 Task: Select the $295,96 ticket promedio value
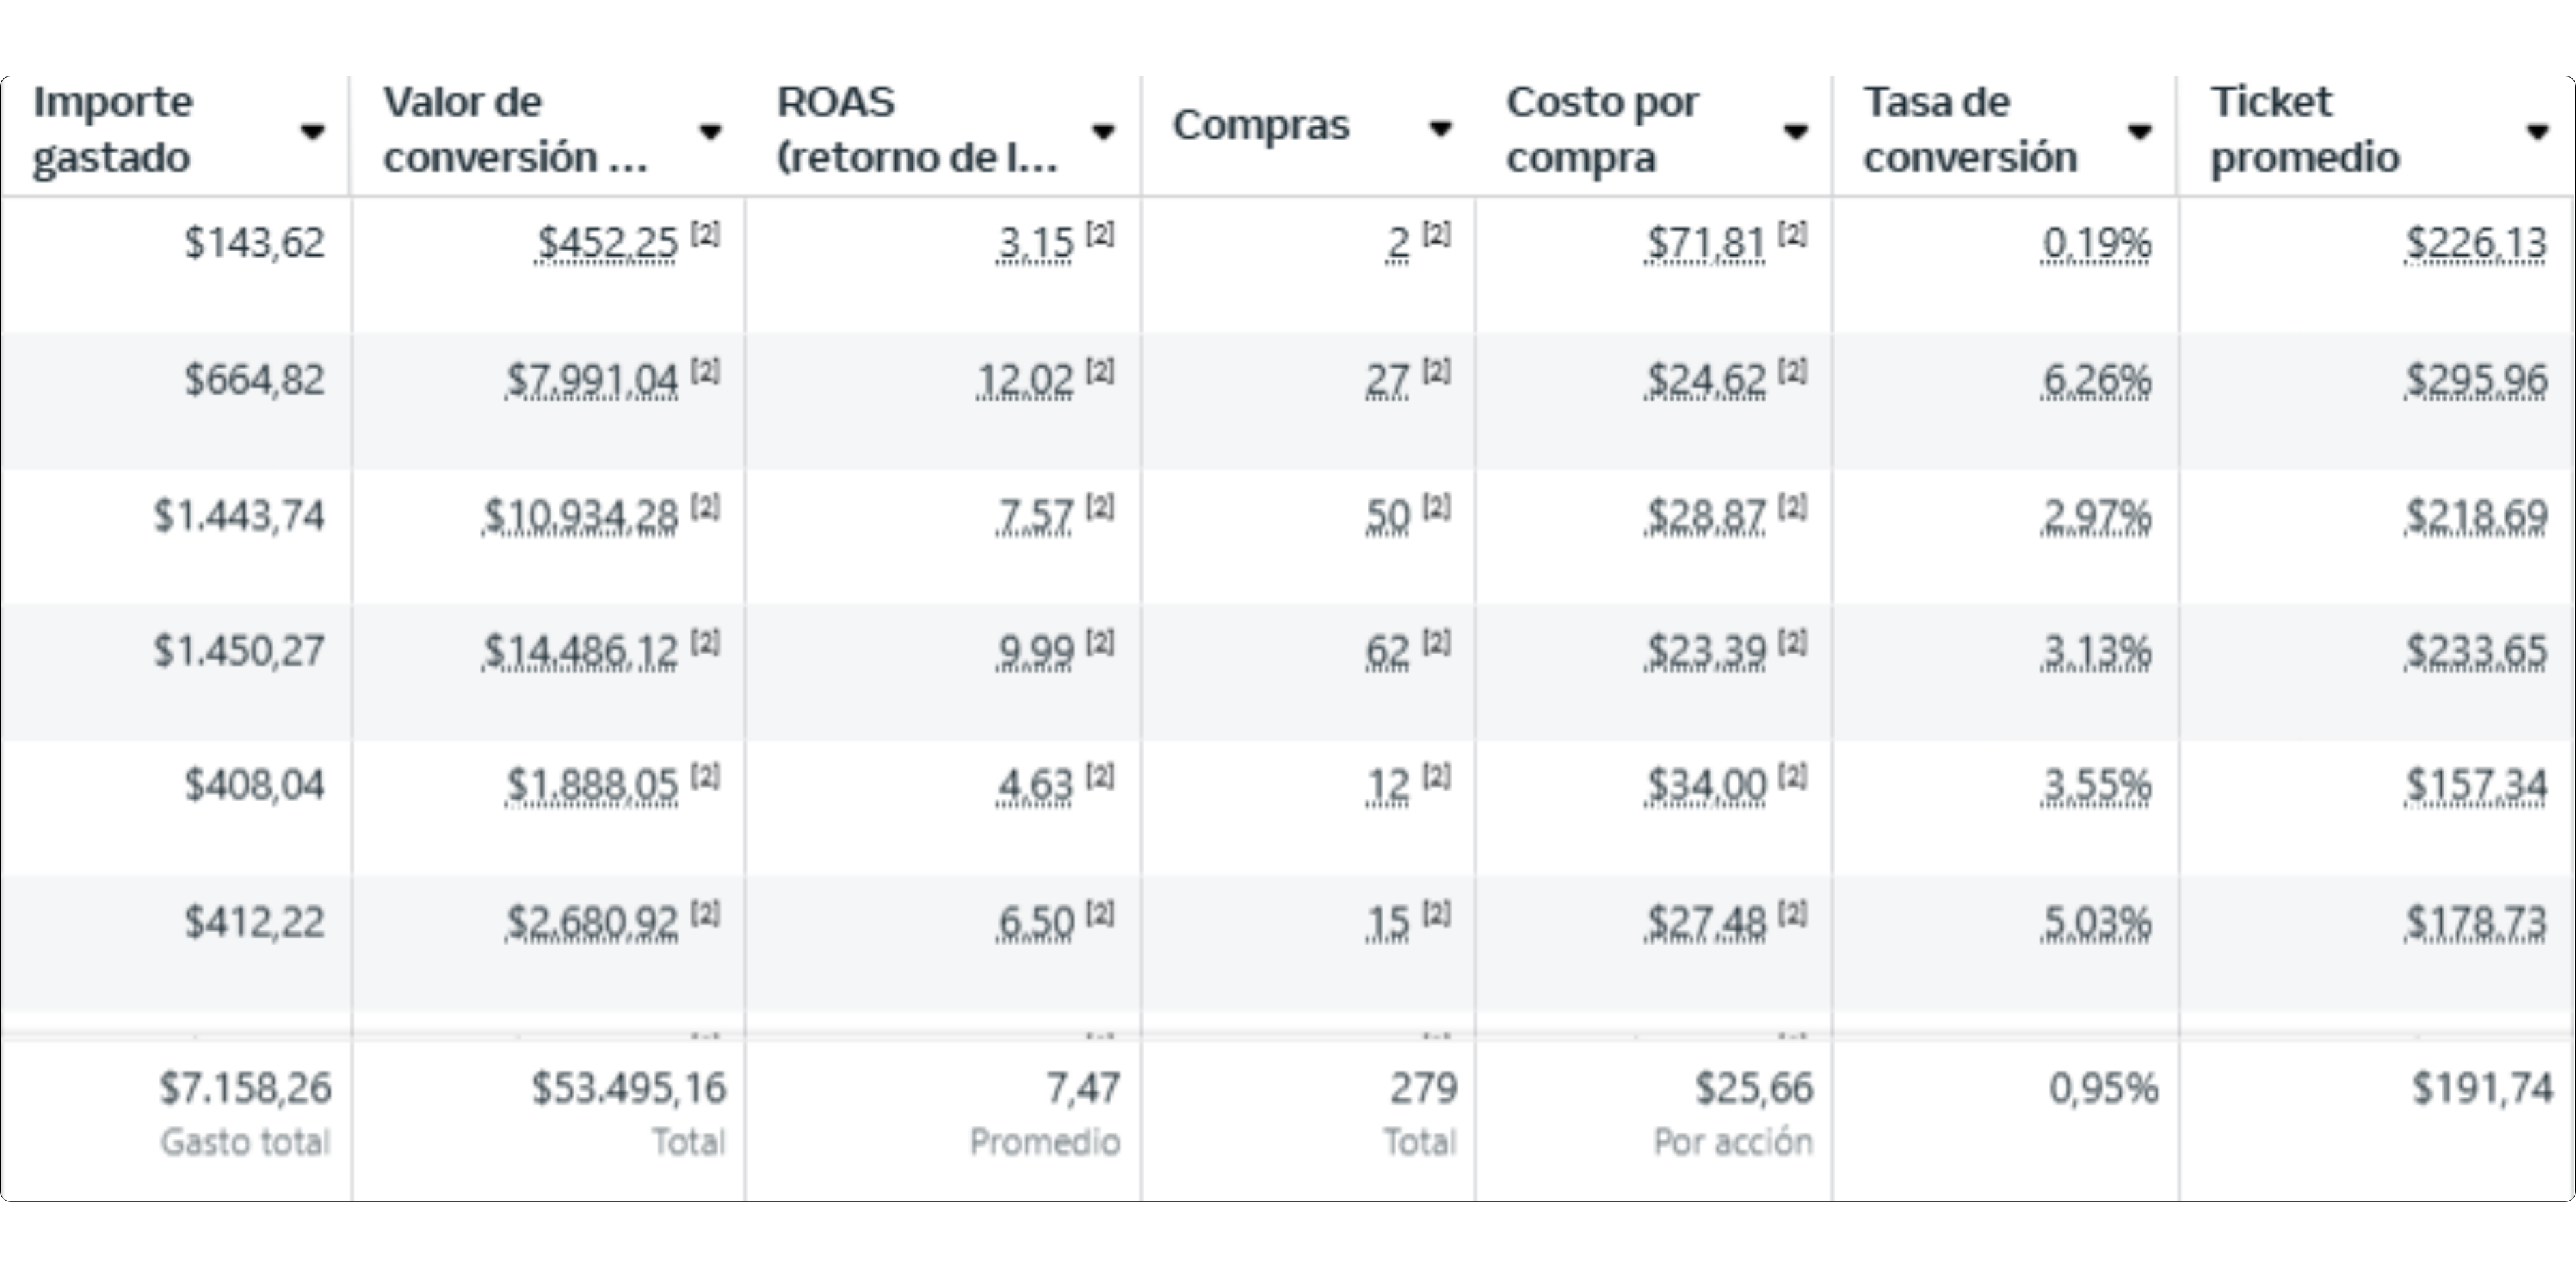(2476, 380)
